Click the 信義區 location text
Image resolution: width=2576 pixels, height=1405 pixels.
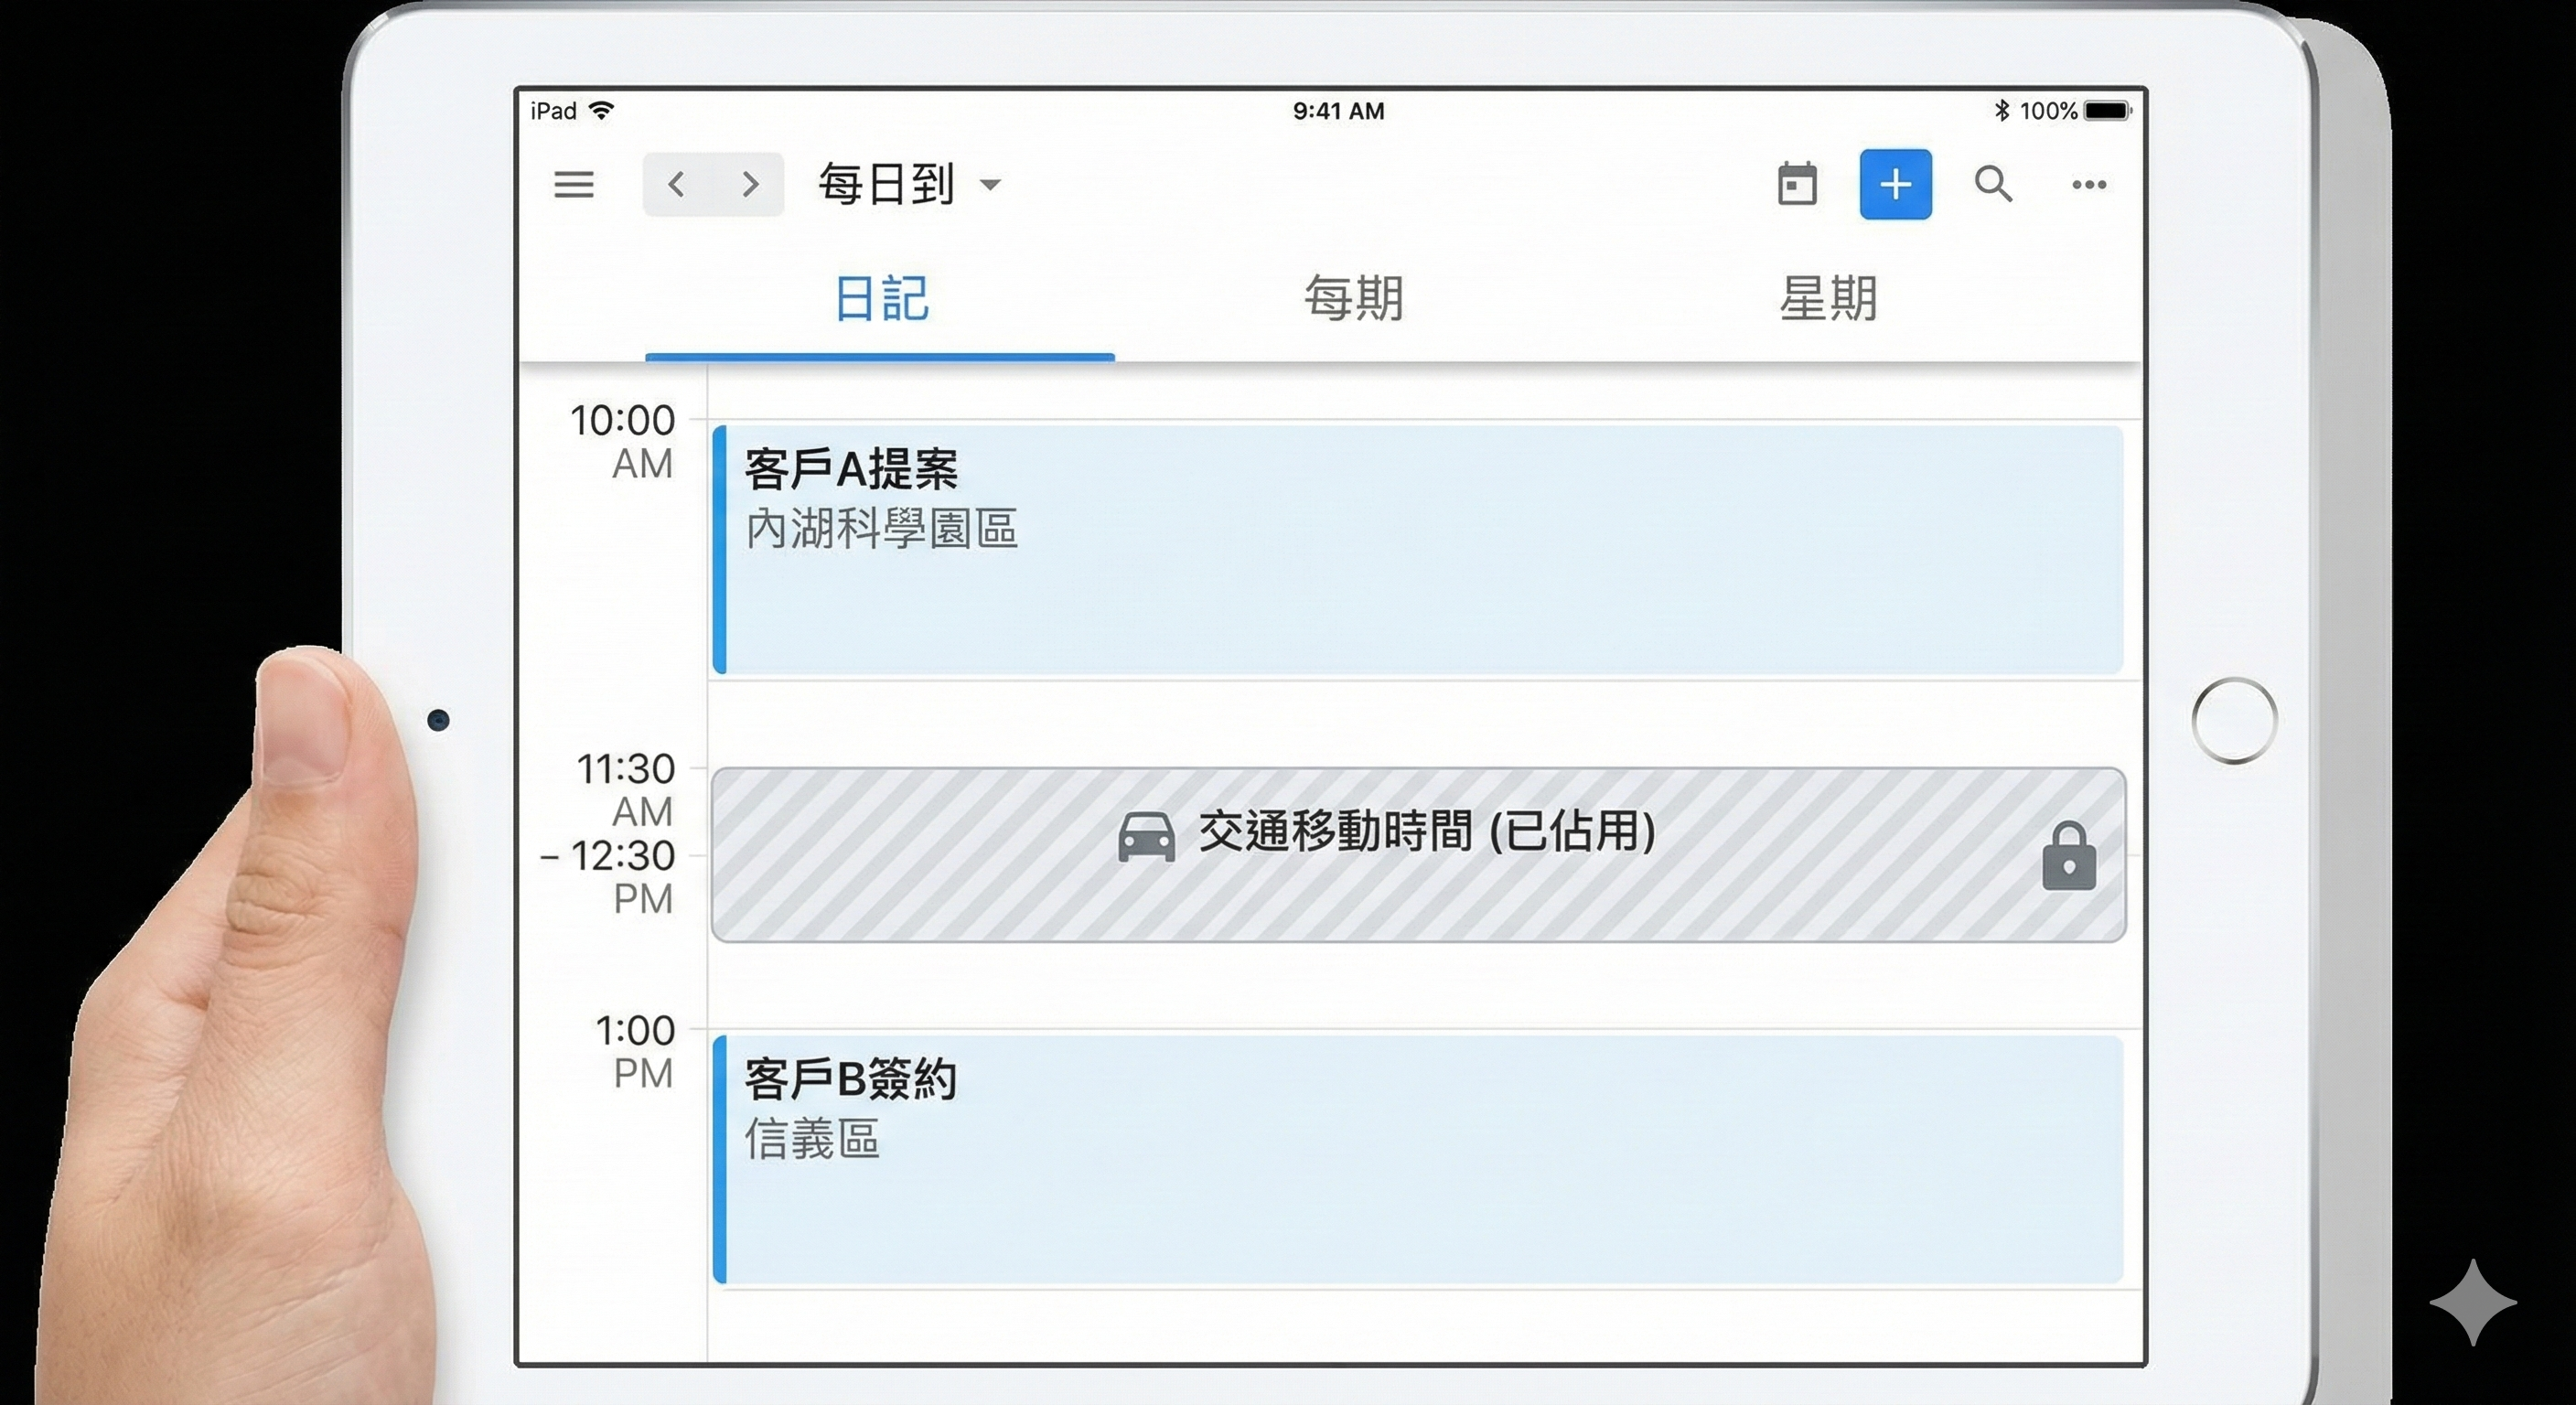click(x=812, y=1139)
